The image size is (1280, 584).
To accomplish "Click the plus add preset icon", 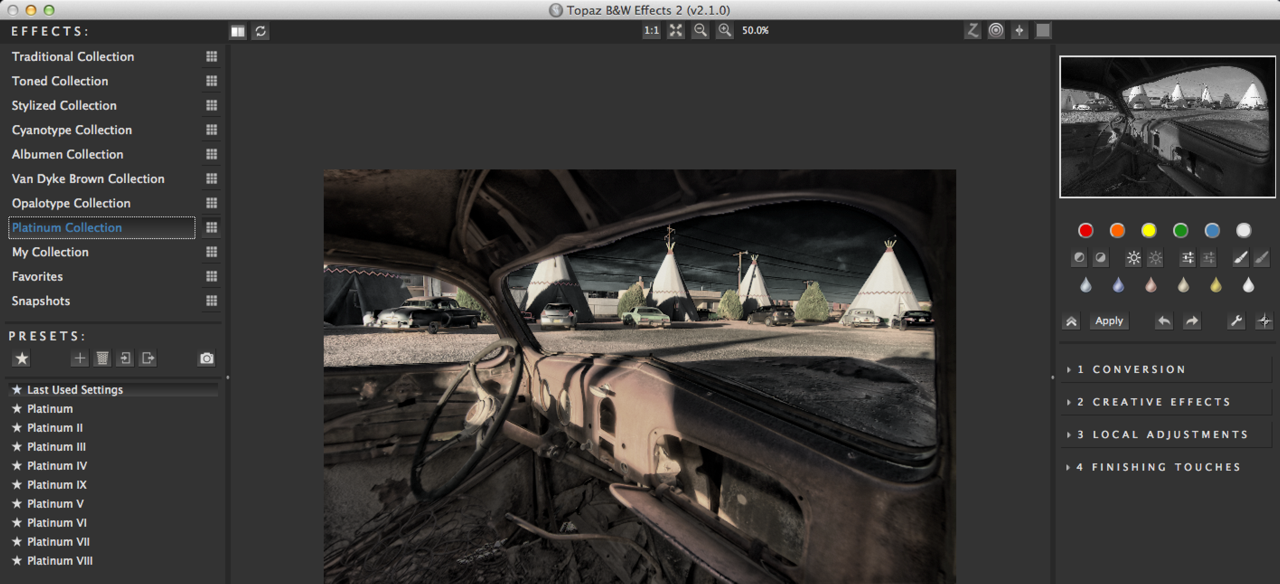I will [80, 359].
